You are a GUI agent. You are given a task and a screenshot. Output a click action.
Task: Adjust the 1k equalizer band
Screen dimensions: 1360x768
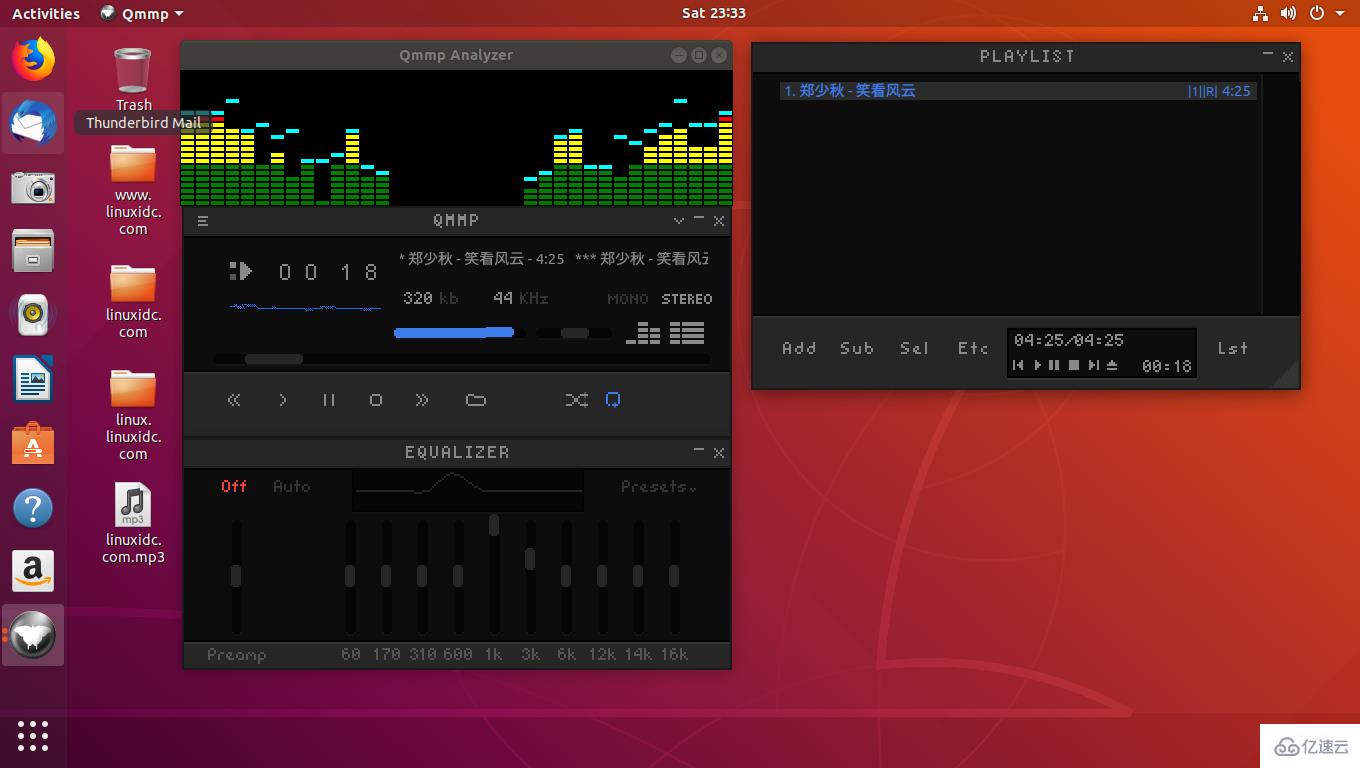coord(494,577)
